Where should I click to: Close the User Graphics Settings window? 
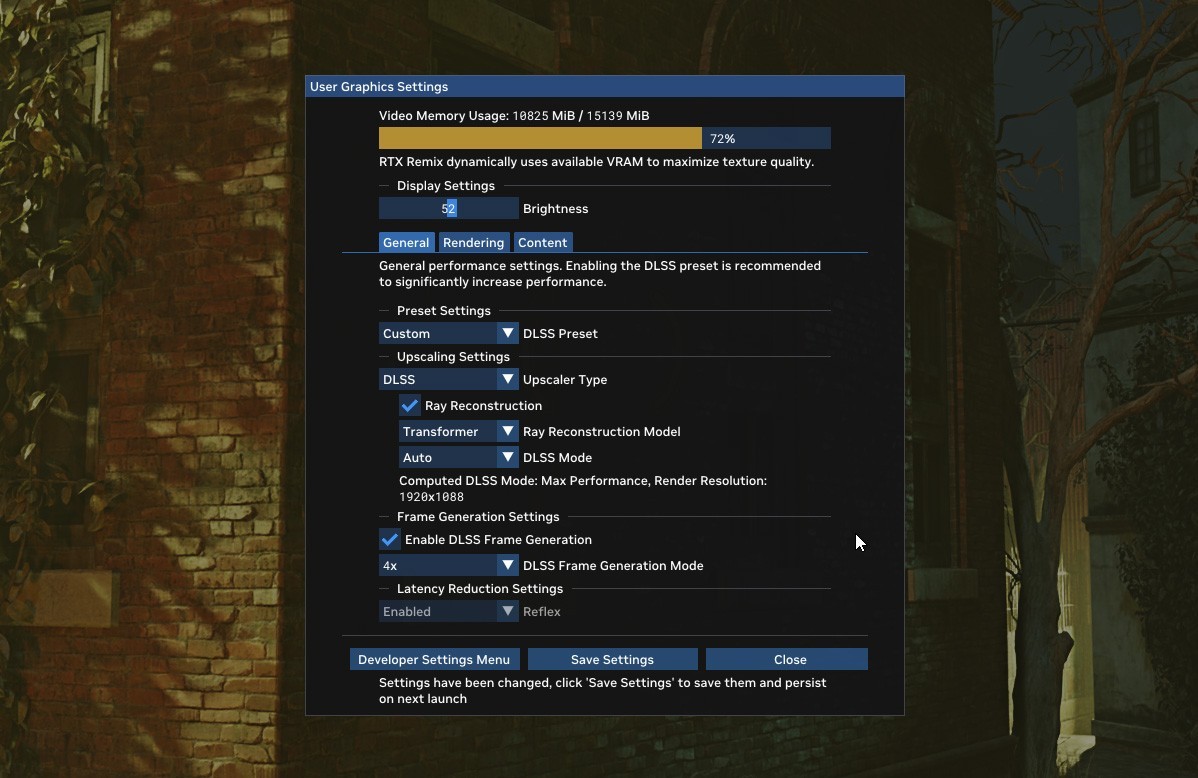pos(786,659)
